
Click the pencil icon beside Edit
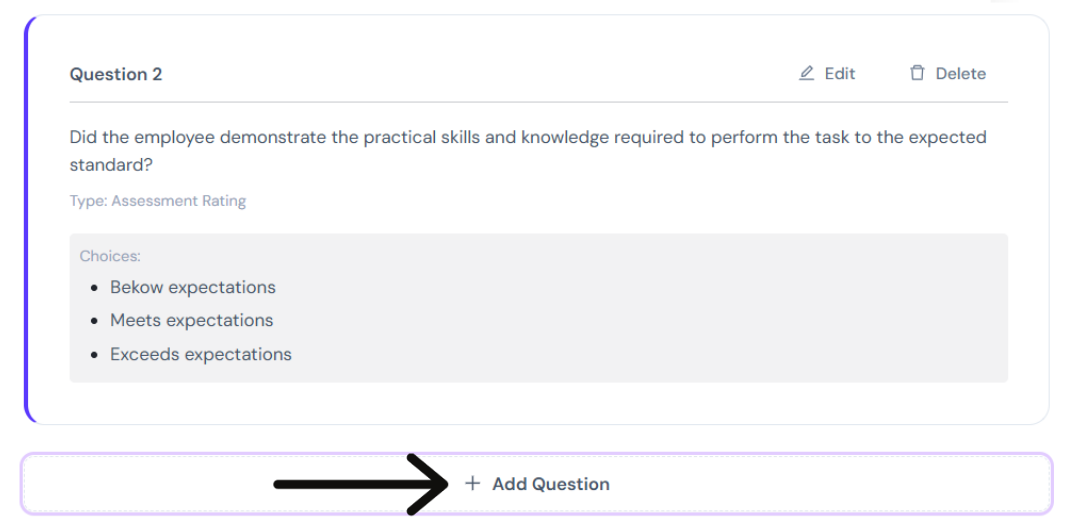(x=806, y=73)
